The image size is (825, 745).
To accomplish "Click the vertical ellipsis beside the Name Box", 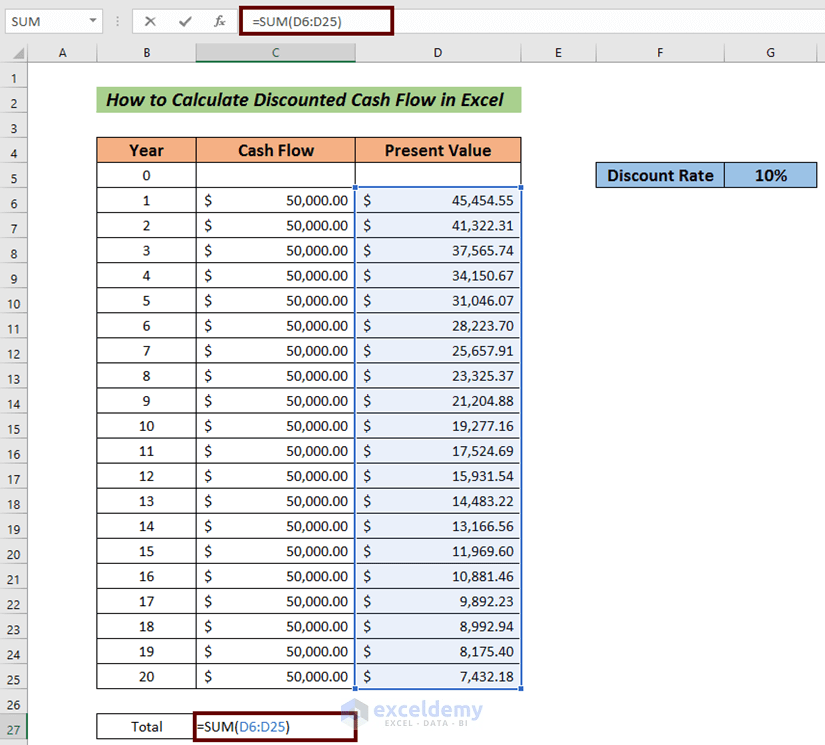I will click(117, 20).
